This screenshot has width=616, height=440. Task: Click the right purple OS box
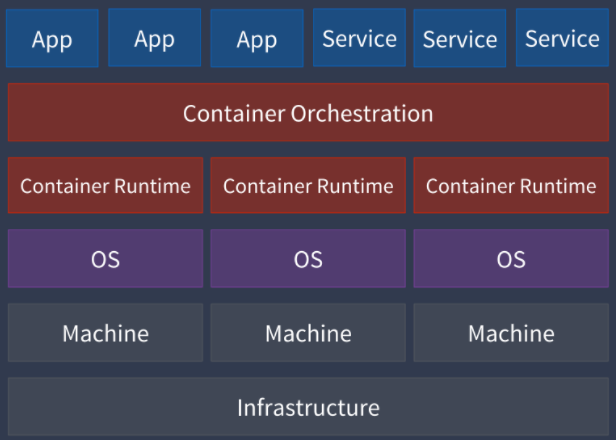[x=511, y=259]
